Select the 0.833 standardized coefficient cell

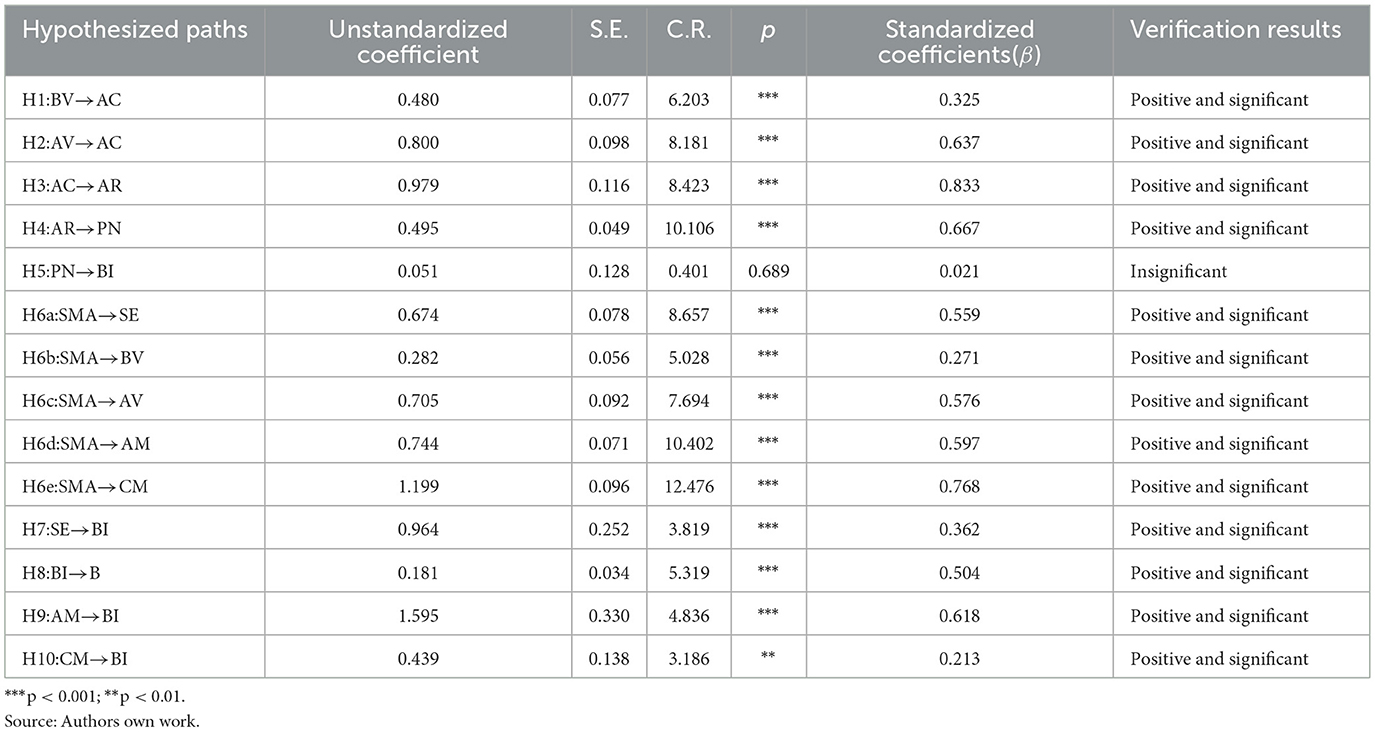(x=959, y=186)
